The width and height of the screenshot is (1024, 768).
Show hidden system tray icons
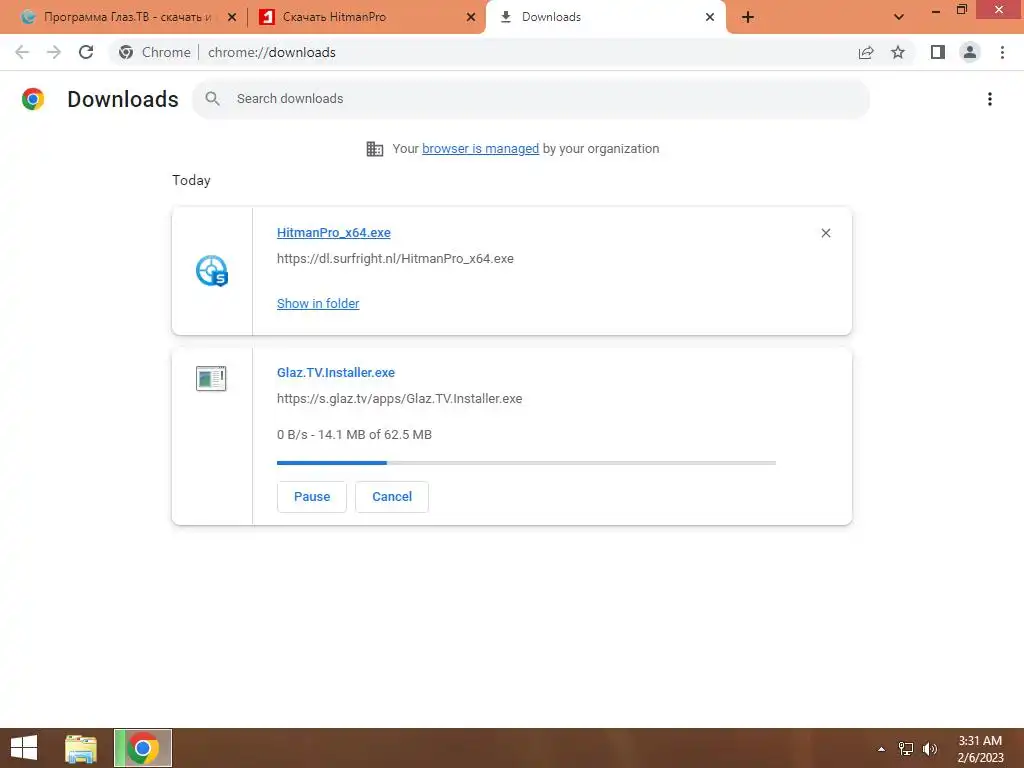pos(882,749)
